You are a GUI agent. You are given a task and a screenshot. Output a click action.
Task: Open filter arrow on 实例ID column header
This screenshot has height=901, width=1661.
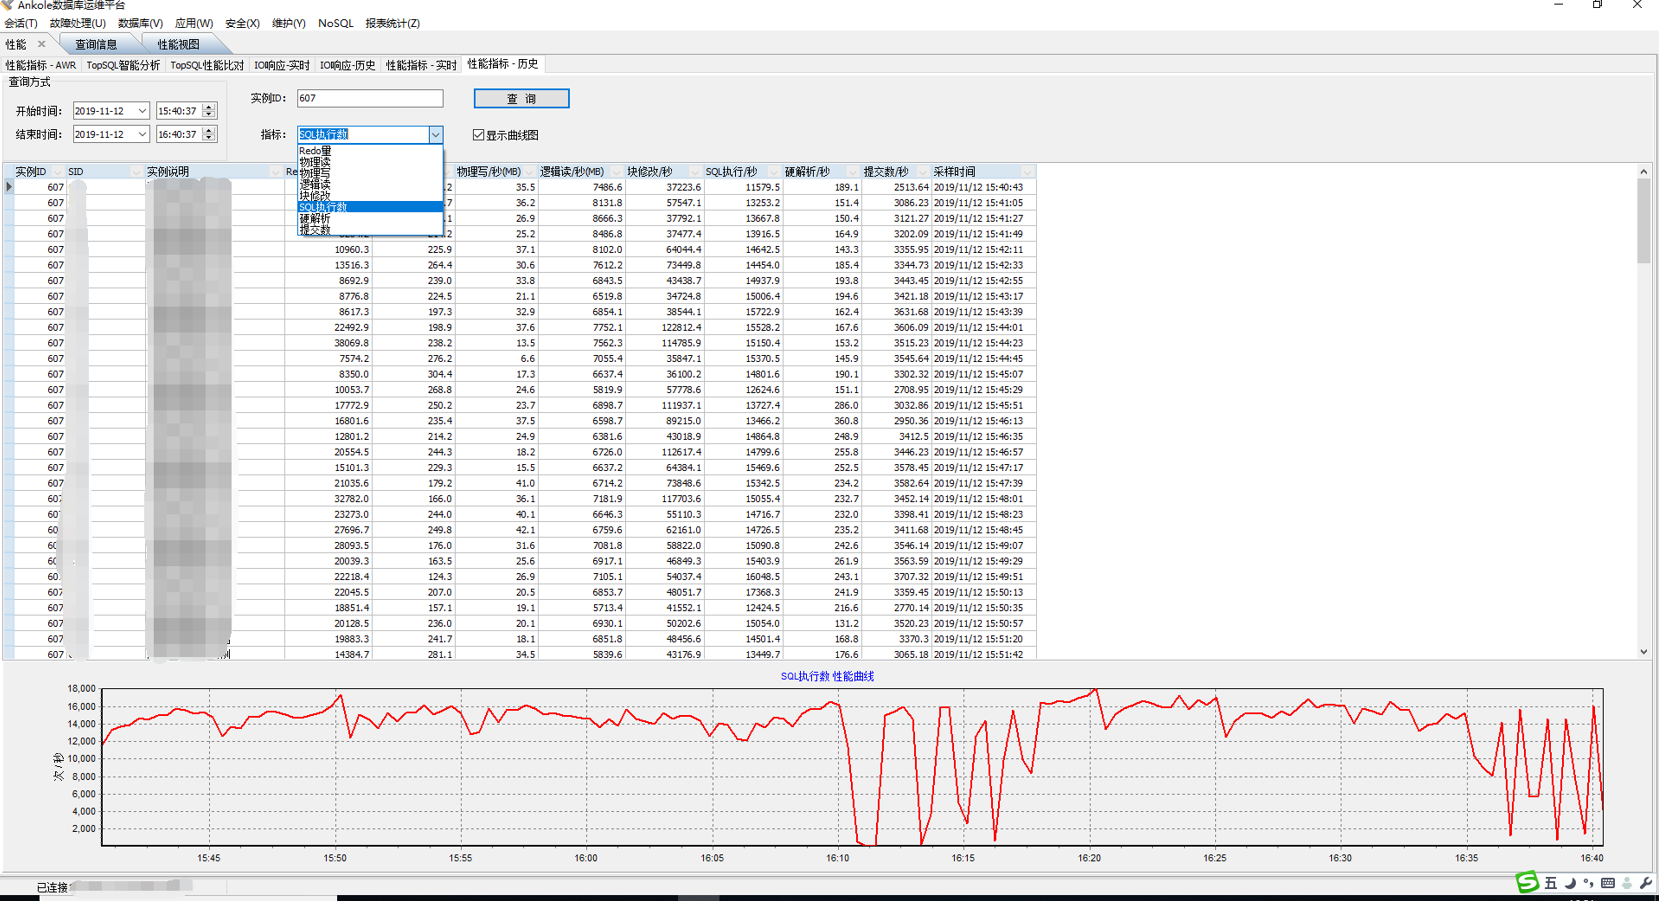[58, 172]
